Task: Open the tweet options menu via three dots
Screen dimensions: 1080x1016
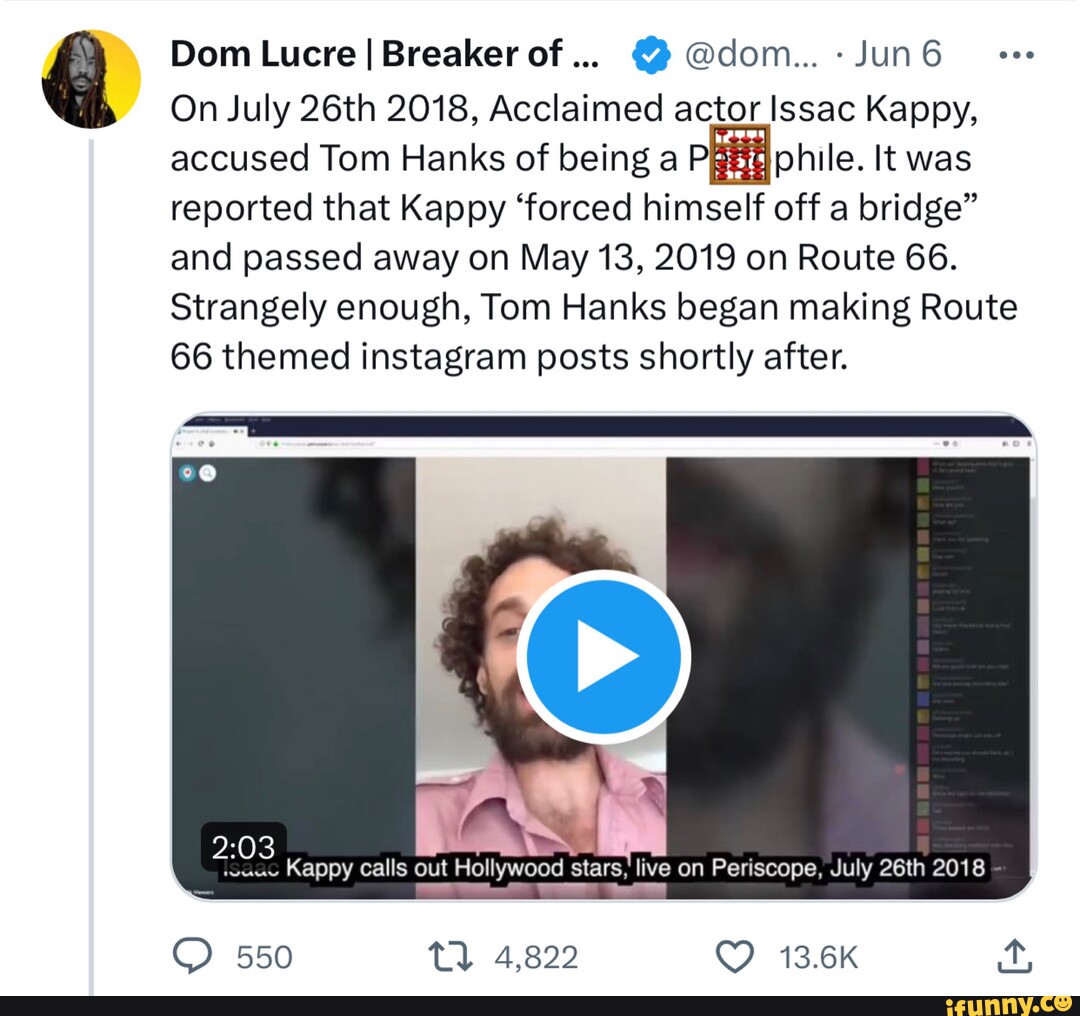Action: coord(1016,54)
